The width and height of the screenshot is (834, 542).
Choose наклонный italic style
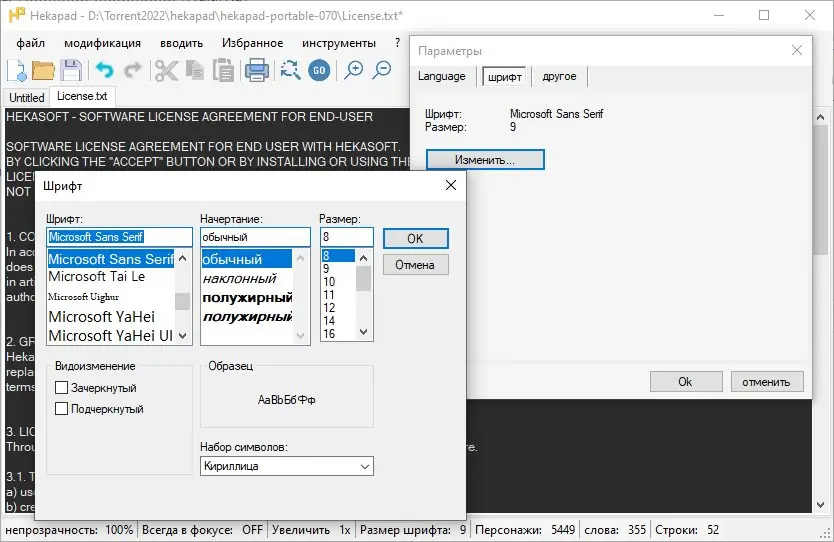coord(247,278)
